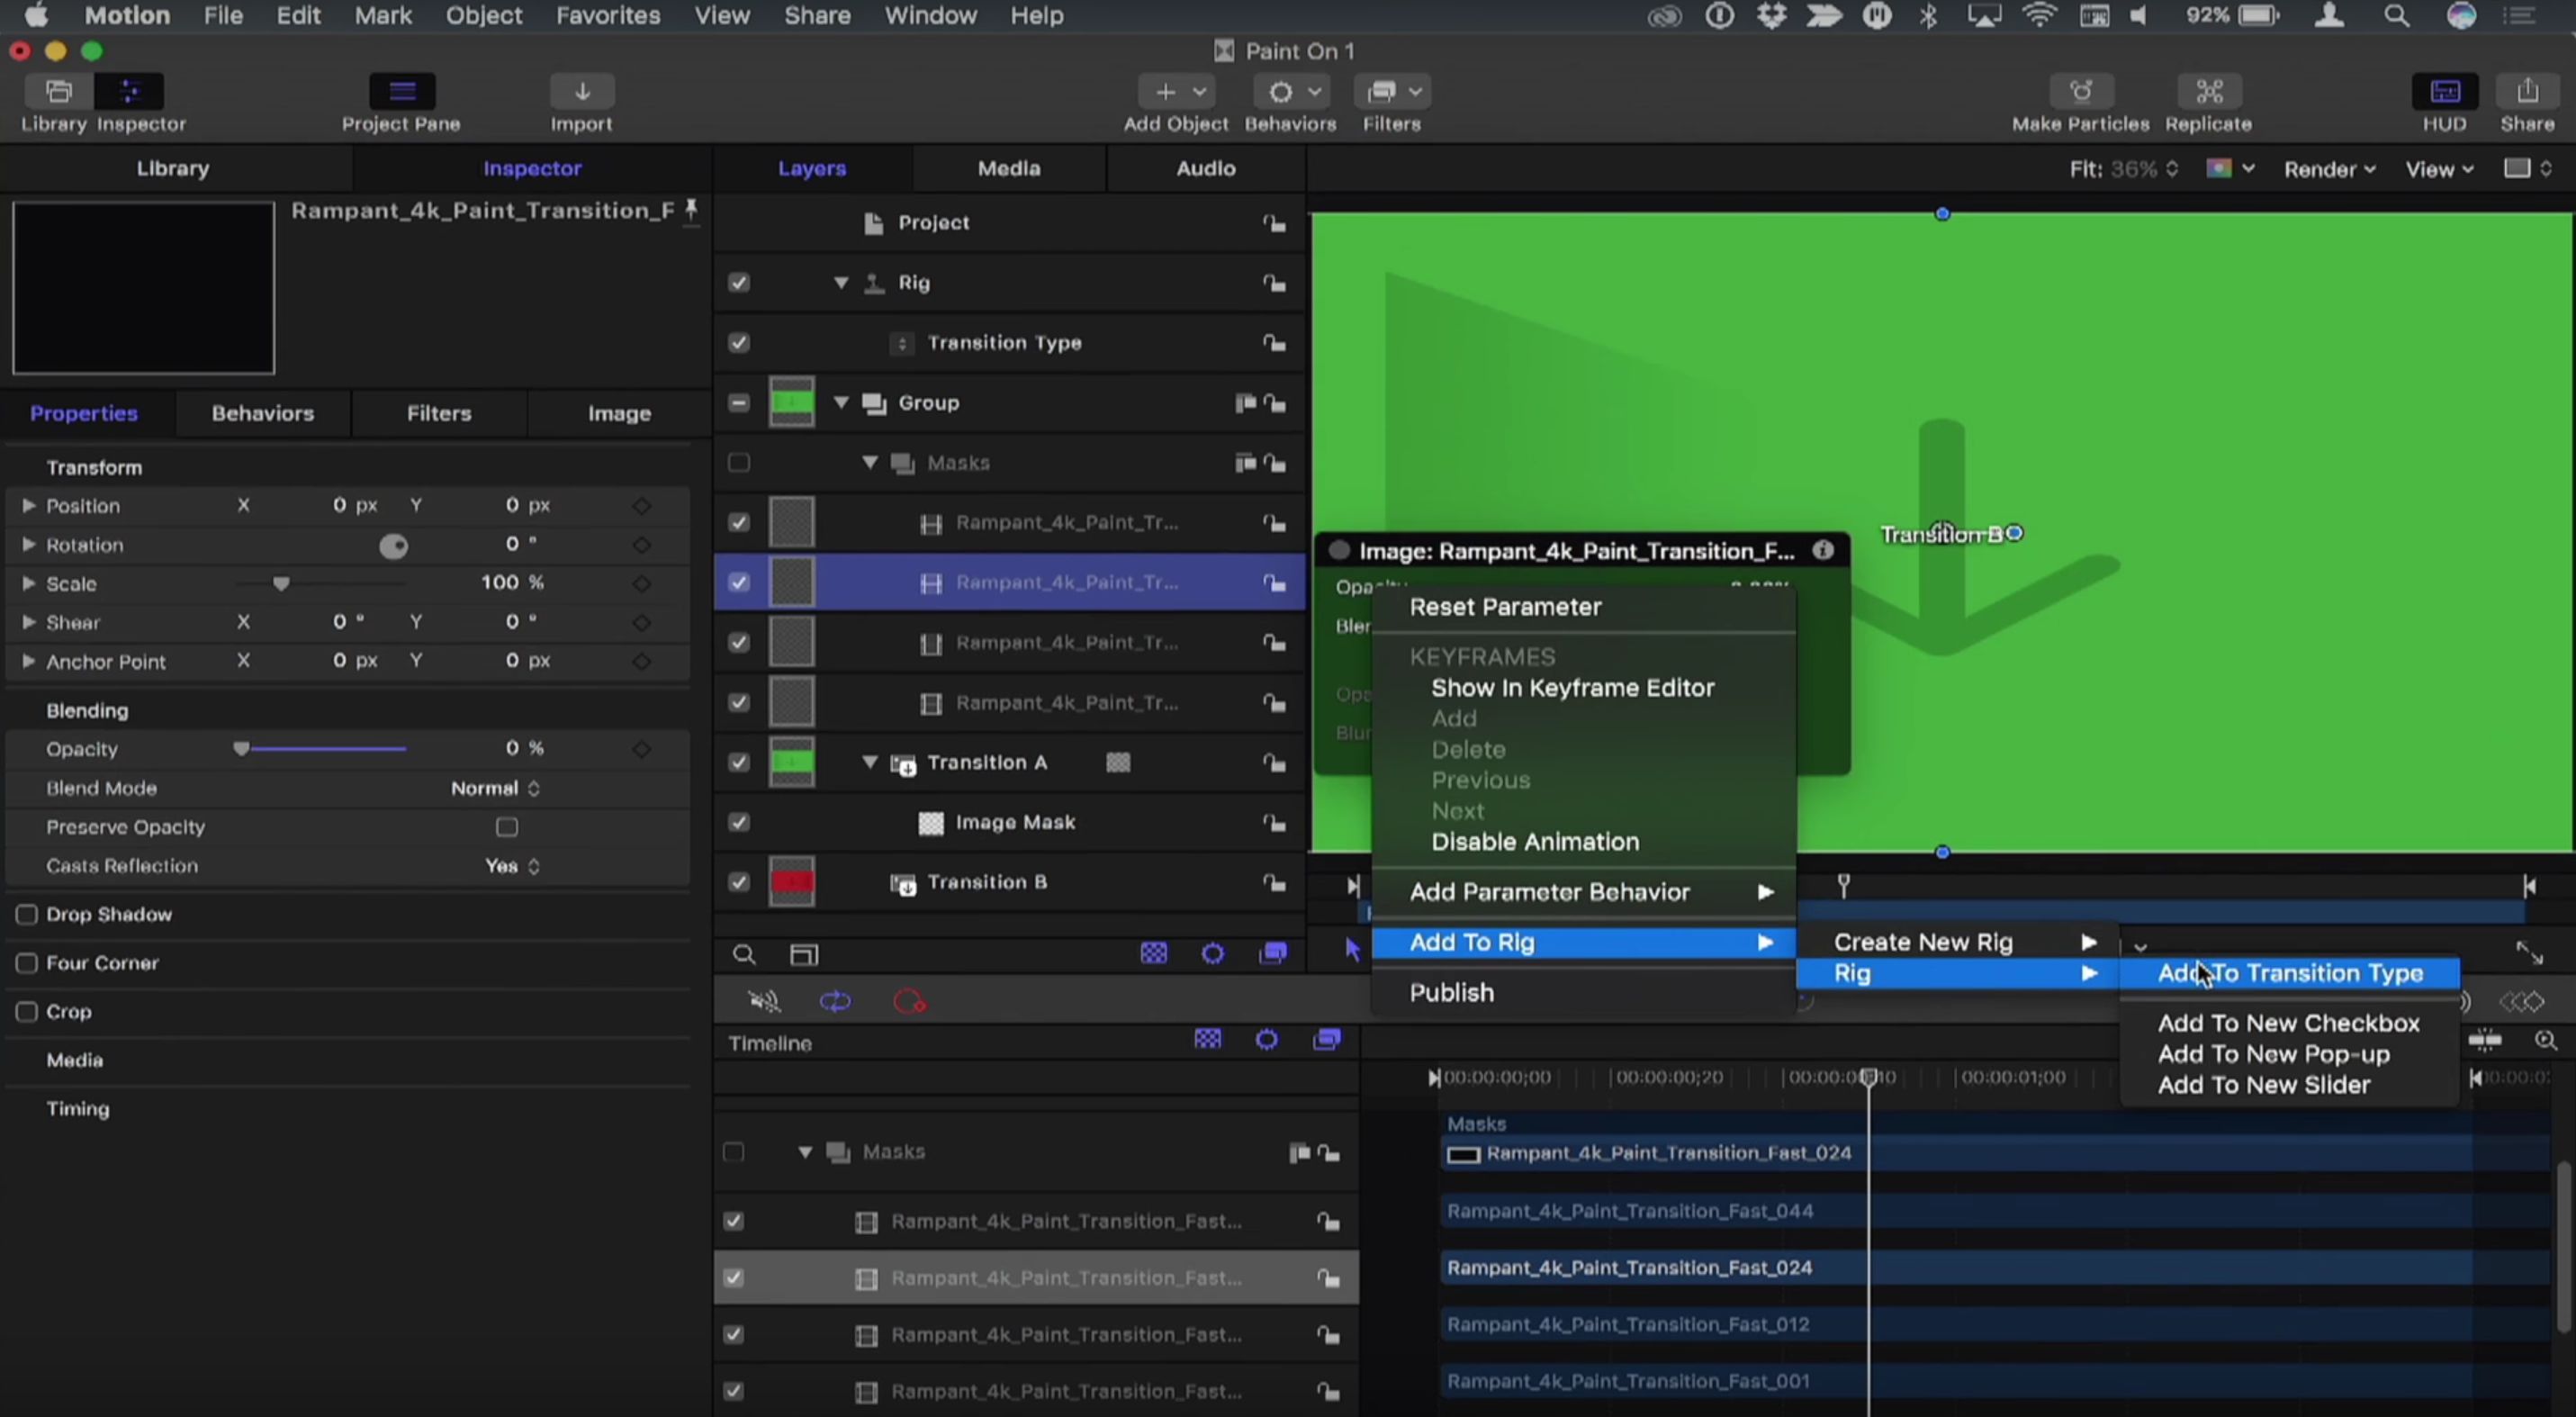Toggle the Rig layer checkbox

point(739,283)
